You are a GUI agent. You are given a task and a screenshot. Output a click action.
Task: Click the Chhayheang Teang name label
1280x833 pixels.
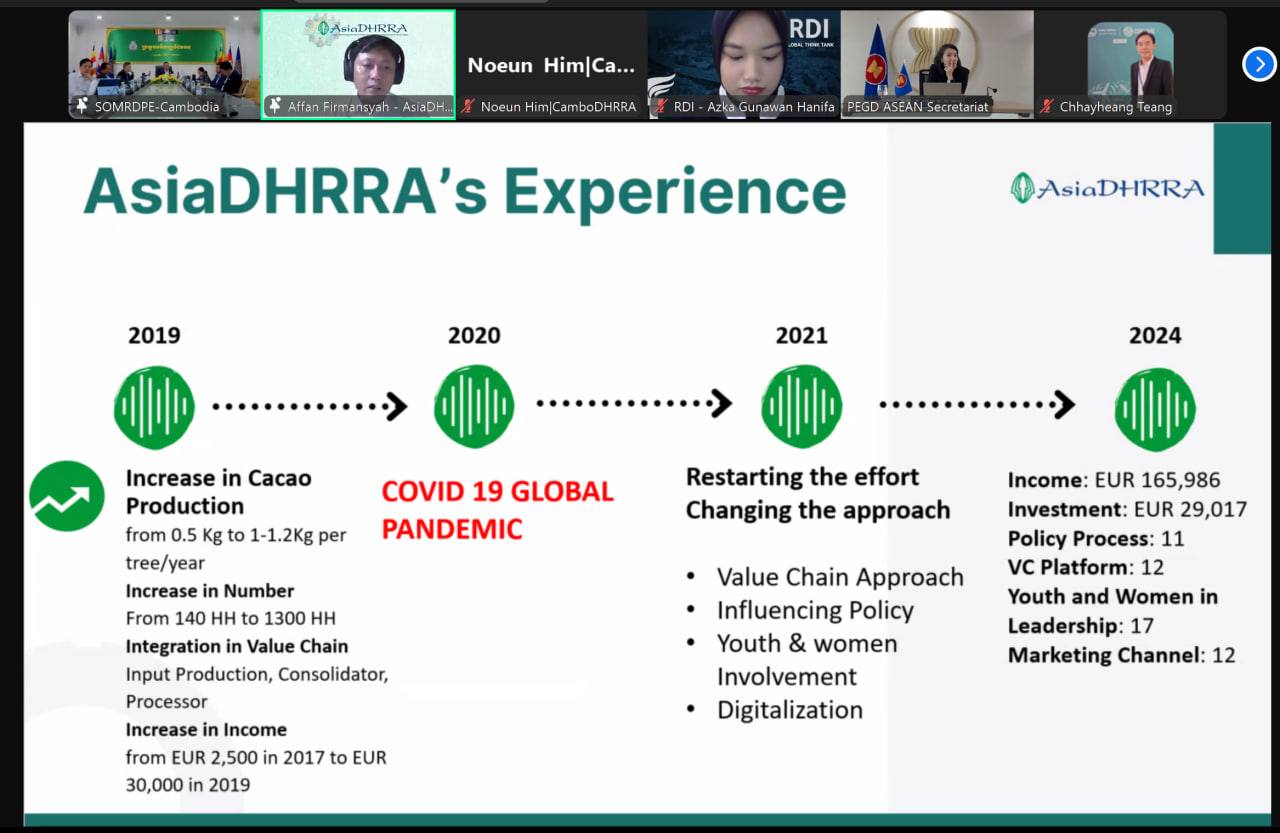(1116, 107)
